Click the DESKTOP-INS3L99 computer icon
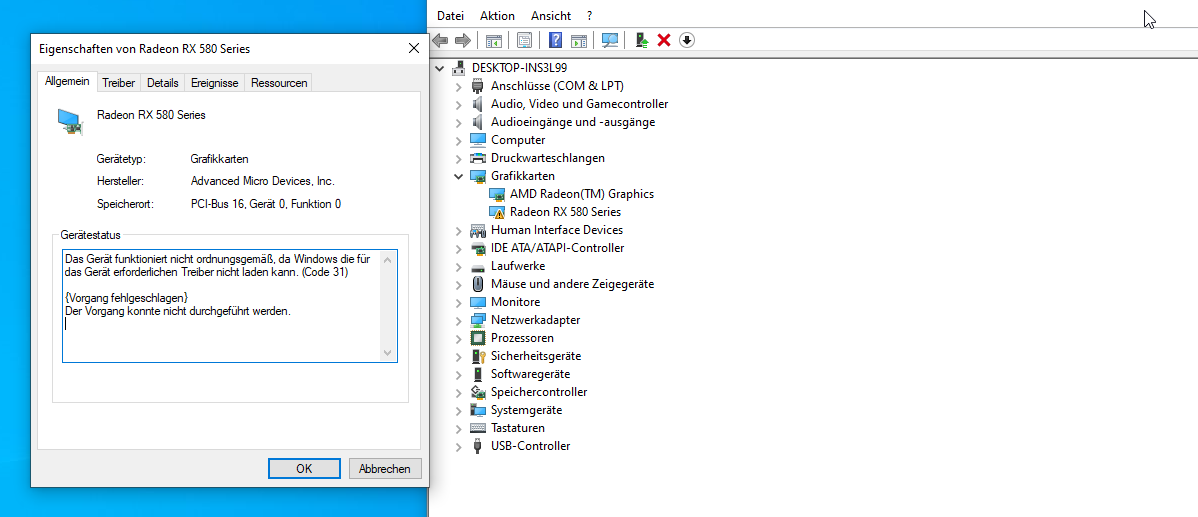 (x=459, y=68)
